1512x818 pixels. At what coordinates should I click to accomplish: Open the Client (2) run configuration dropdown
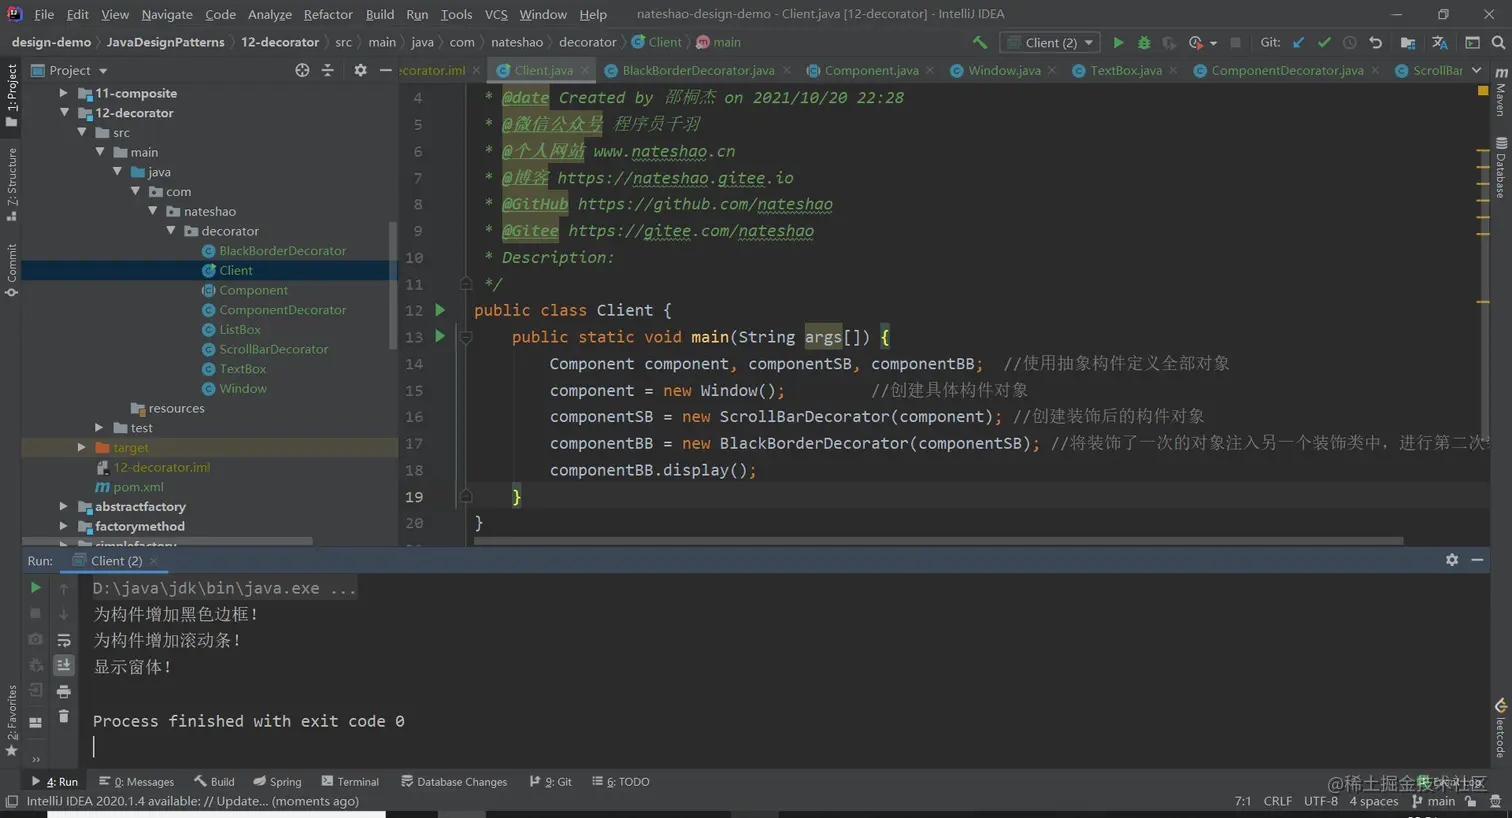[x=1051, y=42]
